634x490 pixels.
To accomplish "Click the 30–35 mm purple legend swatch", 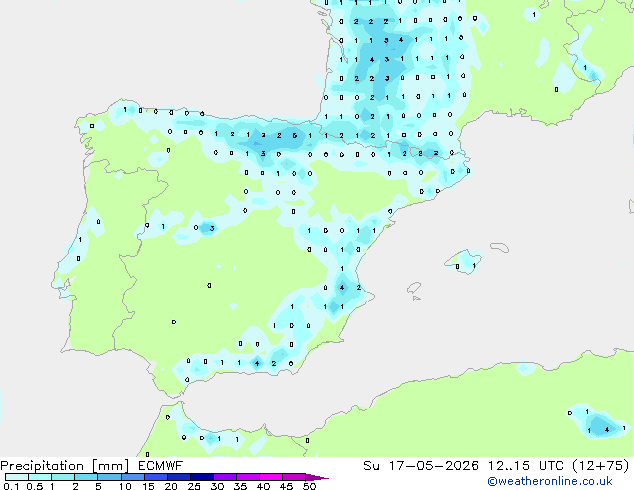I will click(225, 477).
